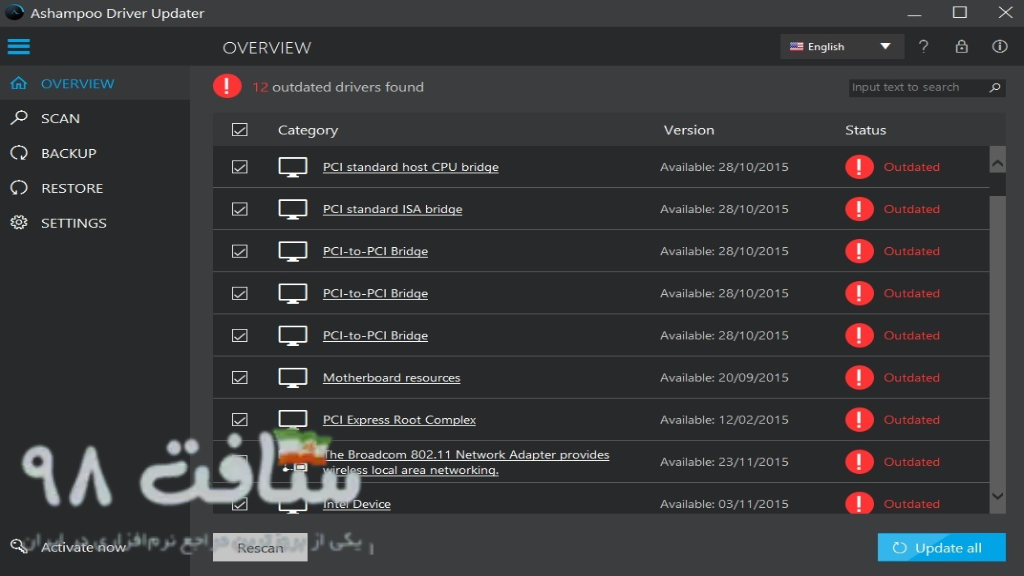This screenshot has width=1024, height=576.
Task: Click version date Available: 20/09/2015
Action: pyautogui.click(x=724, y=377)
